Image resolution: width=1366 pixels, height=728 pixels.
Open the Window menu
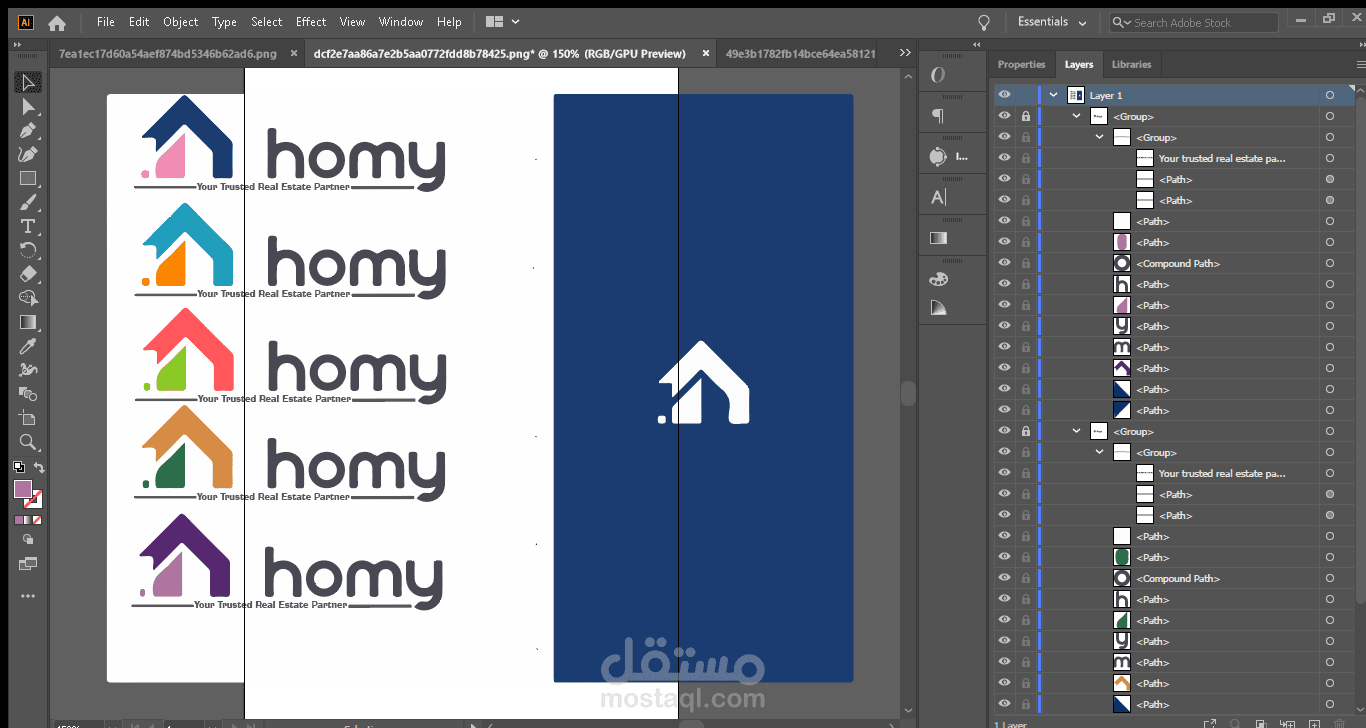(401, 22)
